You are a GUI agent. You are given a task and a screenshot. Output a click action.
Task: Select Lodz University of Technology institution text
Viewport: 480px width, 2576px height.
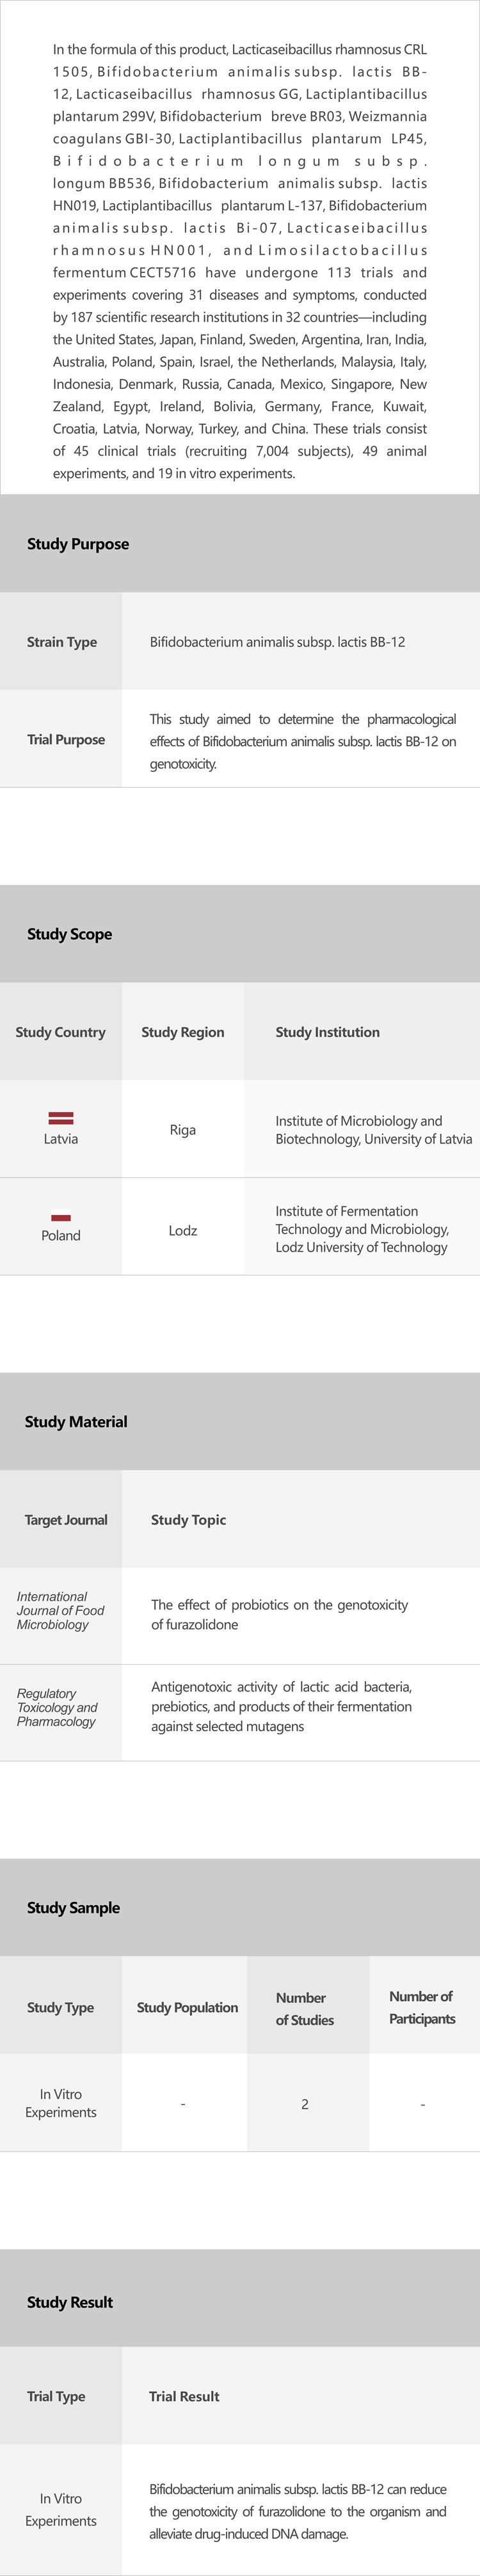361,1229
